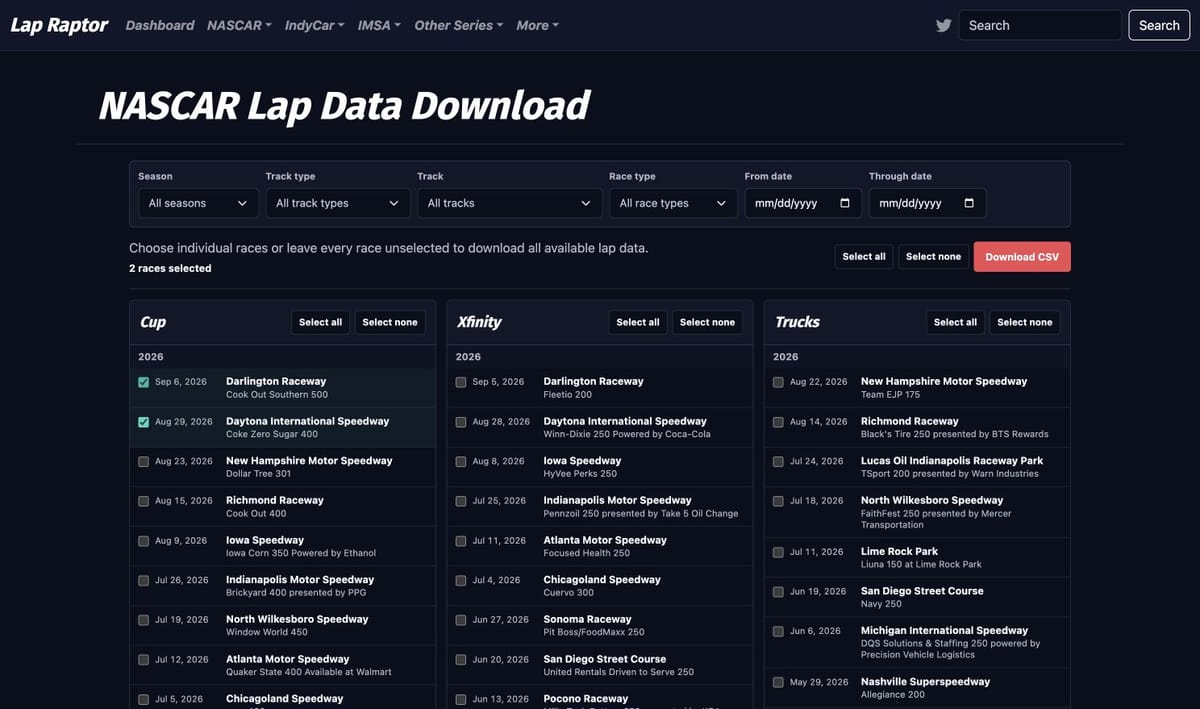Image resolution: width=1200 pixels, height=709 pixels.
Task: Open calendar picker in Through date field
Action: [969, 203]
